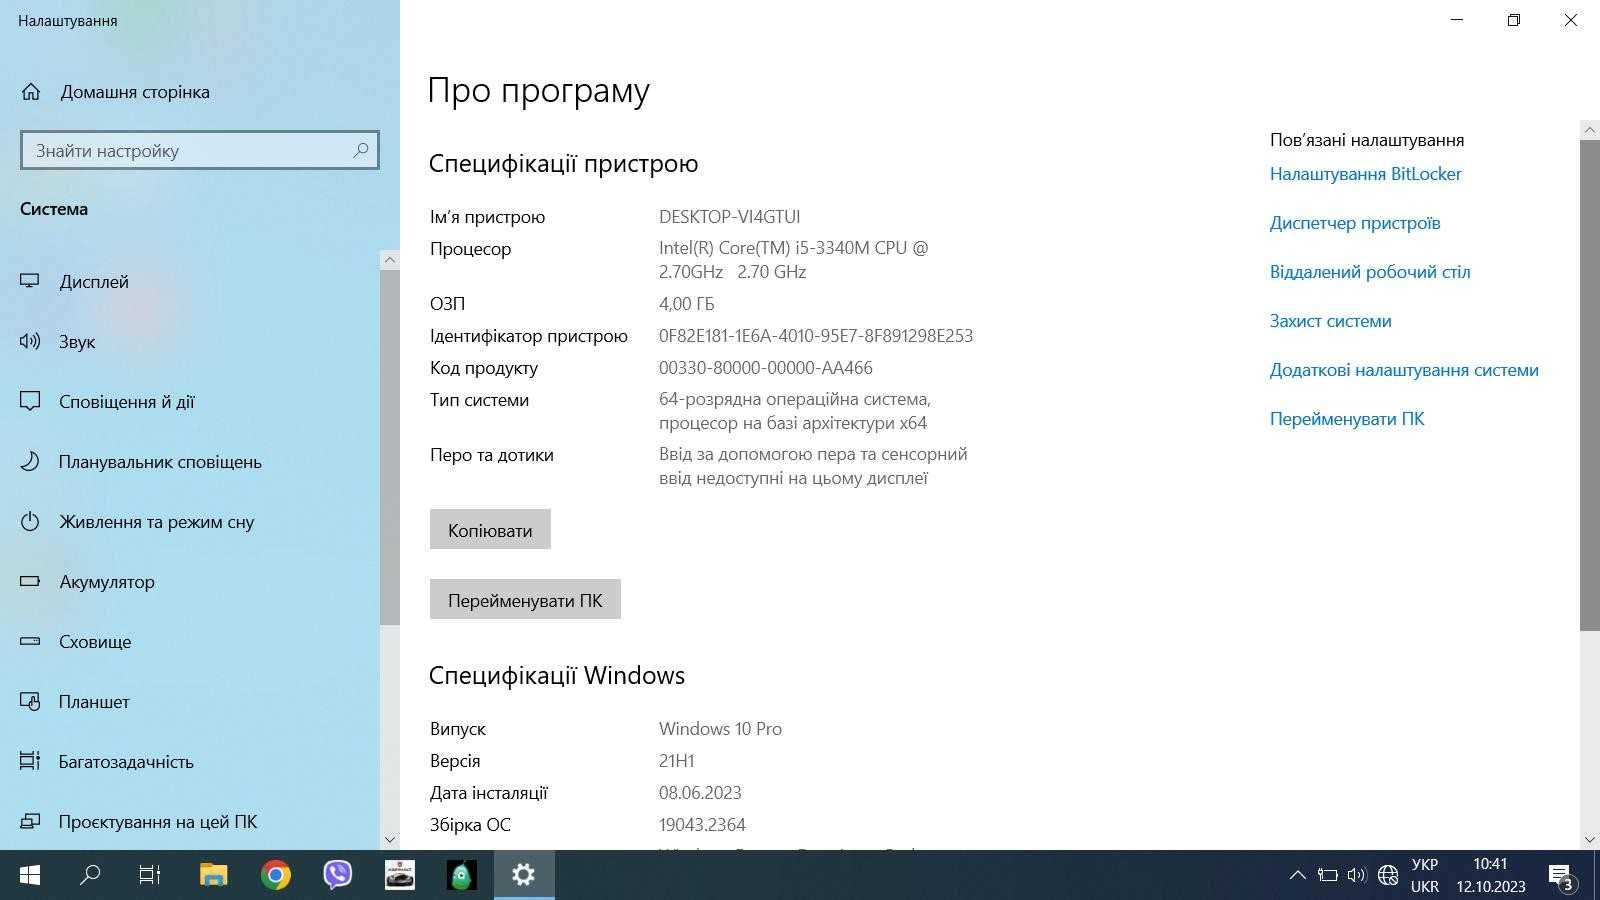
Task: Click the network globe tray icon
Action: click(1387, 875)
